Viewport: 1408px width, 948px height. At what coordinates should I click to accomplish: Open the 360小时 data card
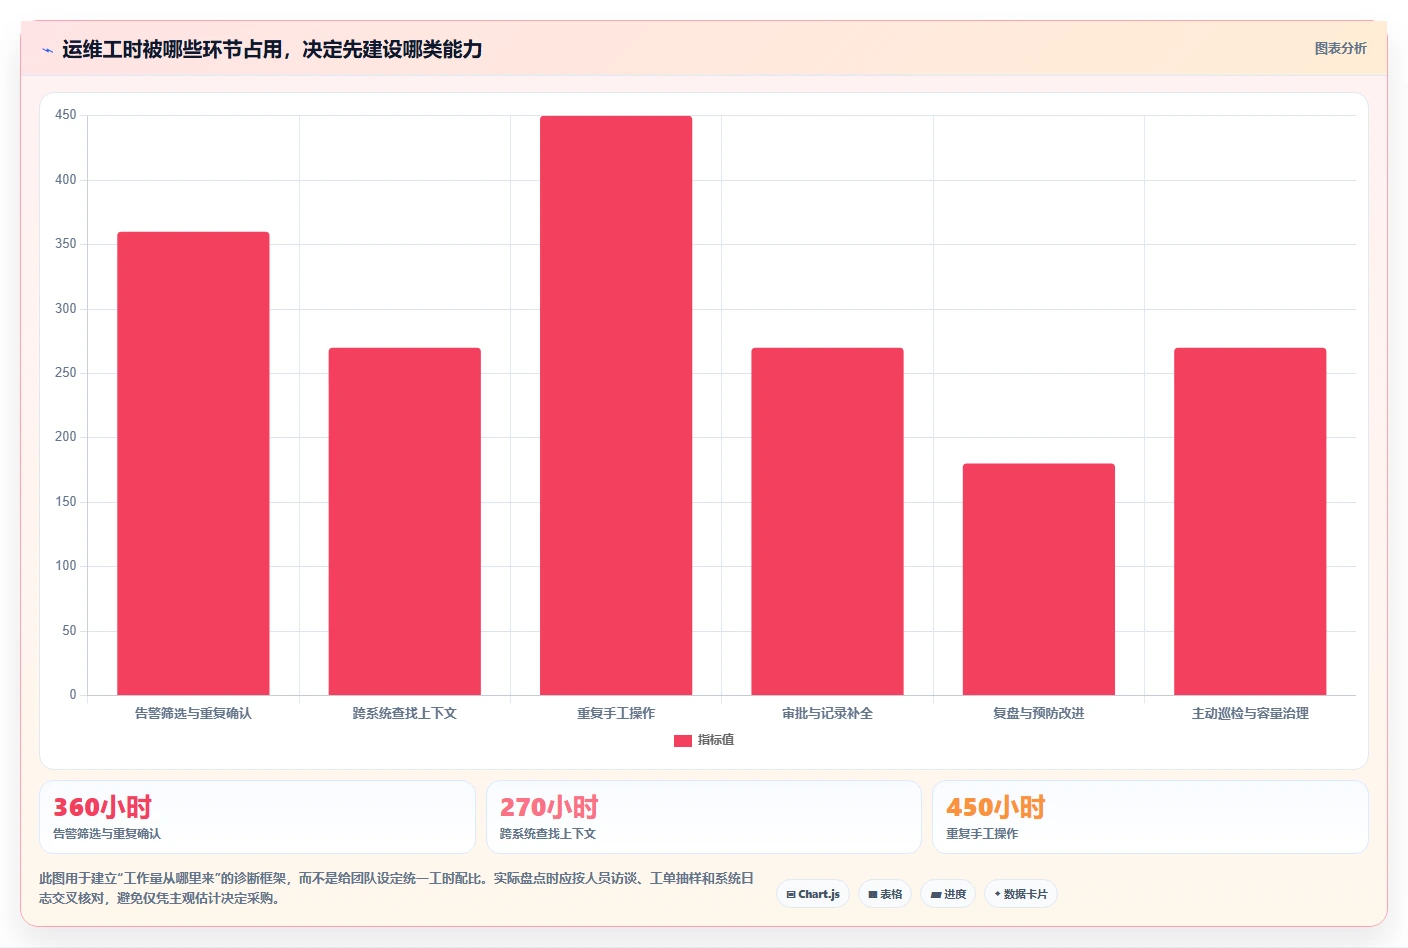[x=257, y=817]
